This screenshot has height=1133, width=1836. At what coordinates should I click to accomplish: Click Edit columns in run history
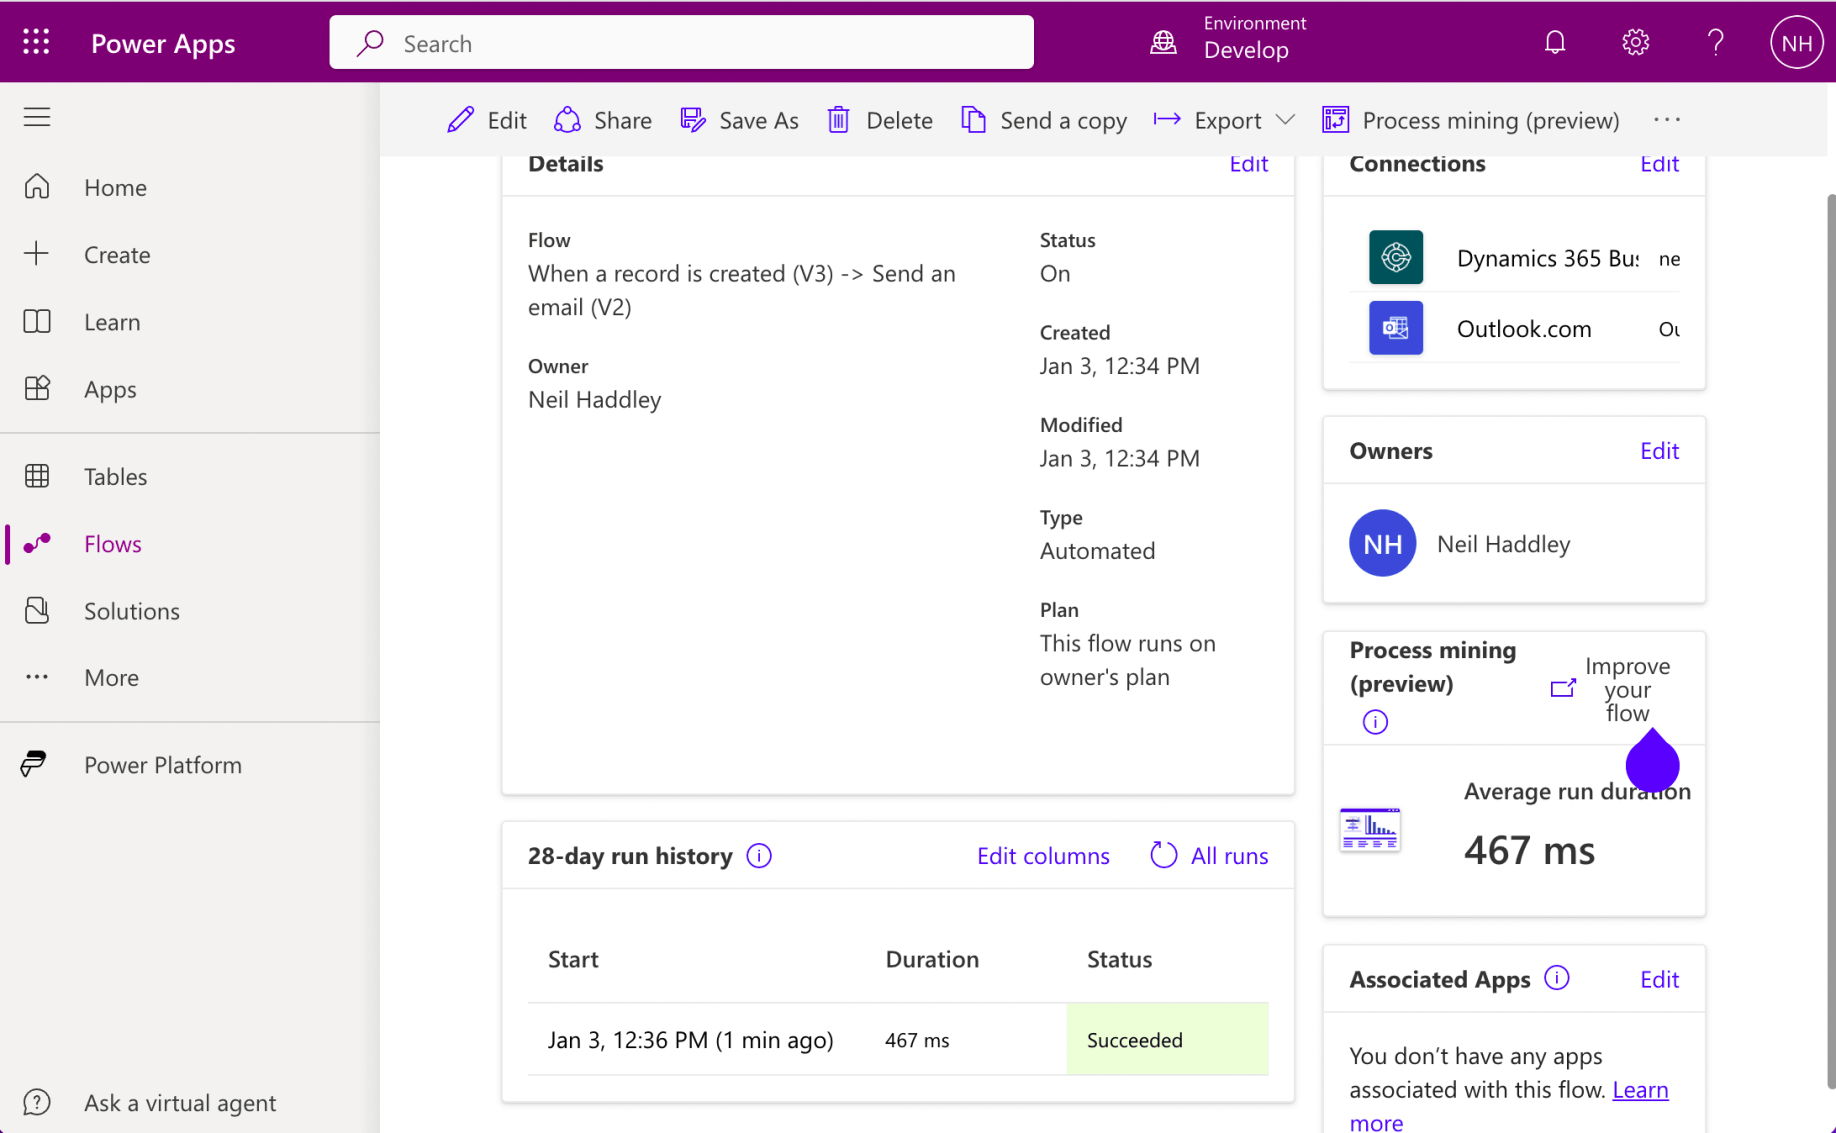(x=1042, y=856)
